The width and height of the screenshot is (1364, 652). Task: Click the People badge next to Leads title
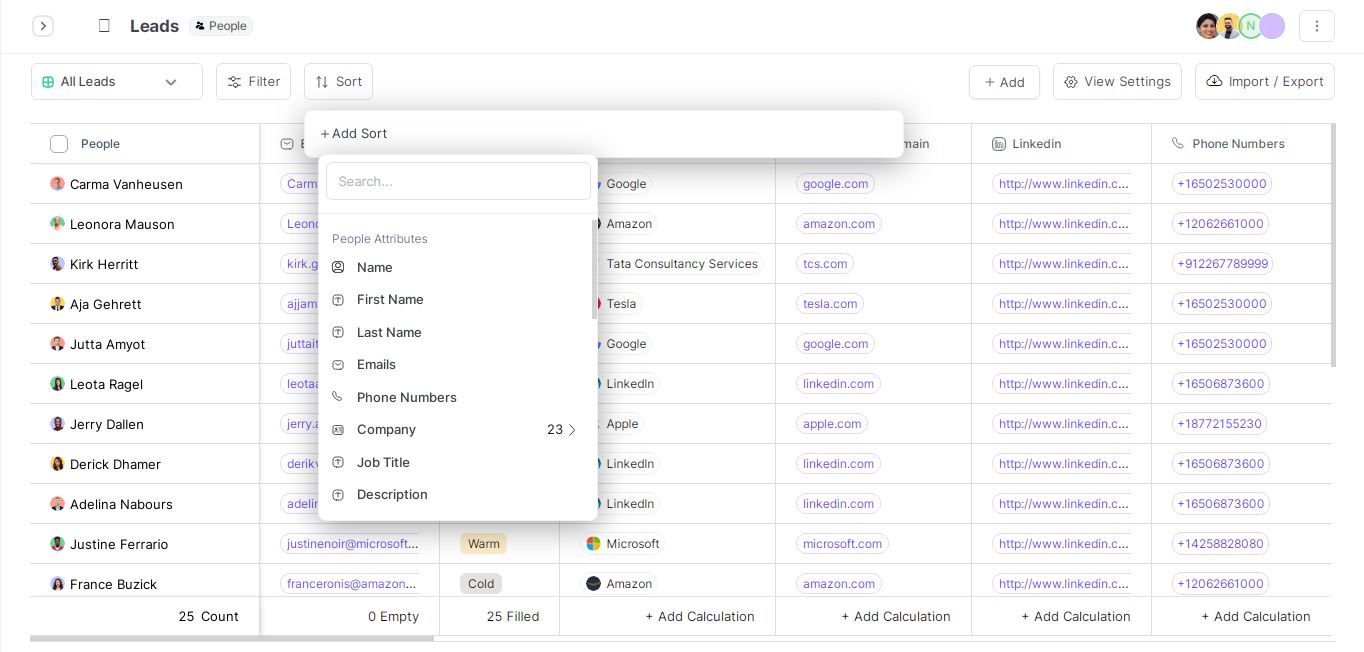pyautogui.click(x=220, y=26)
